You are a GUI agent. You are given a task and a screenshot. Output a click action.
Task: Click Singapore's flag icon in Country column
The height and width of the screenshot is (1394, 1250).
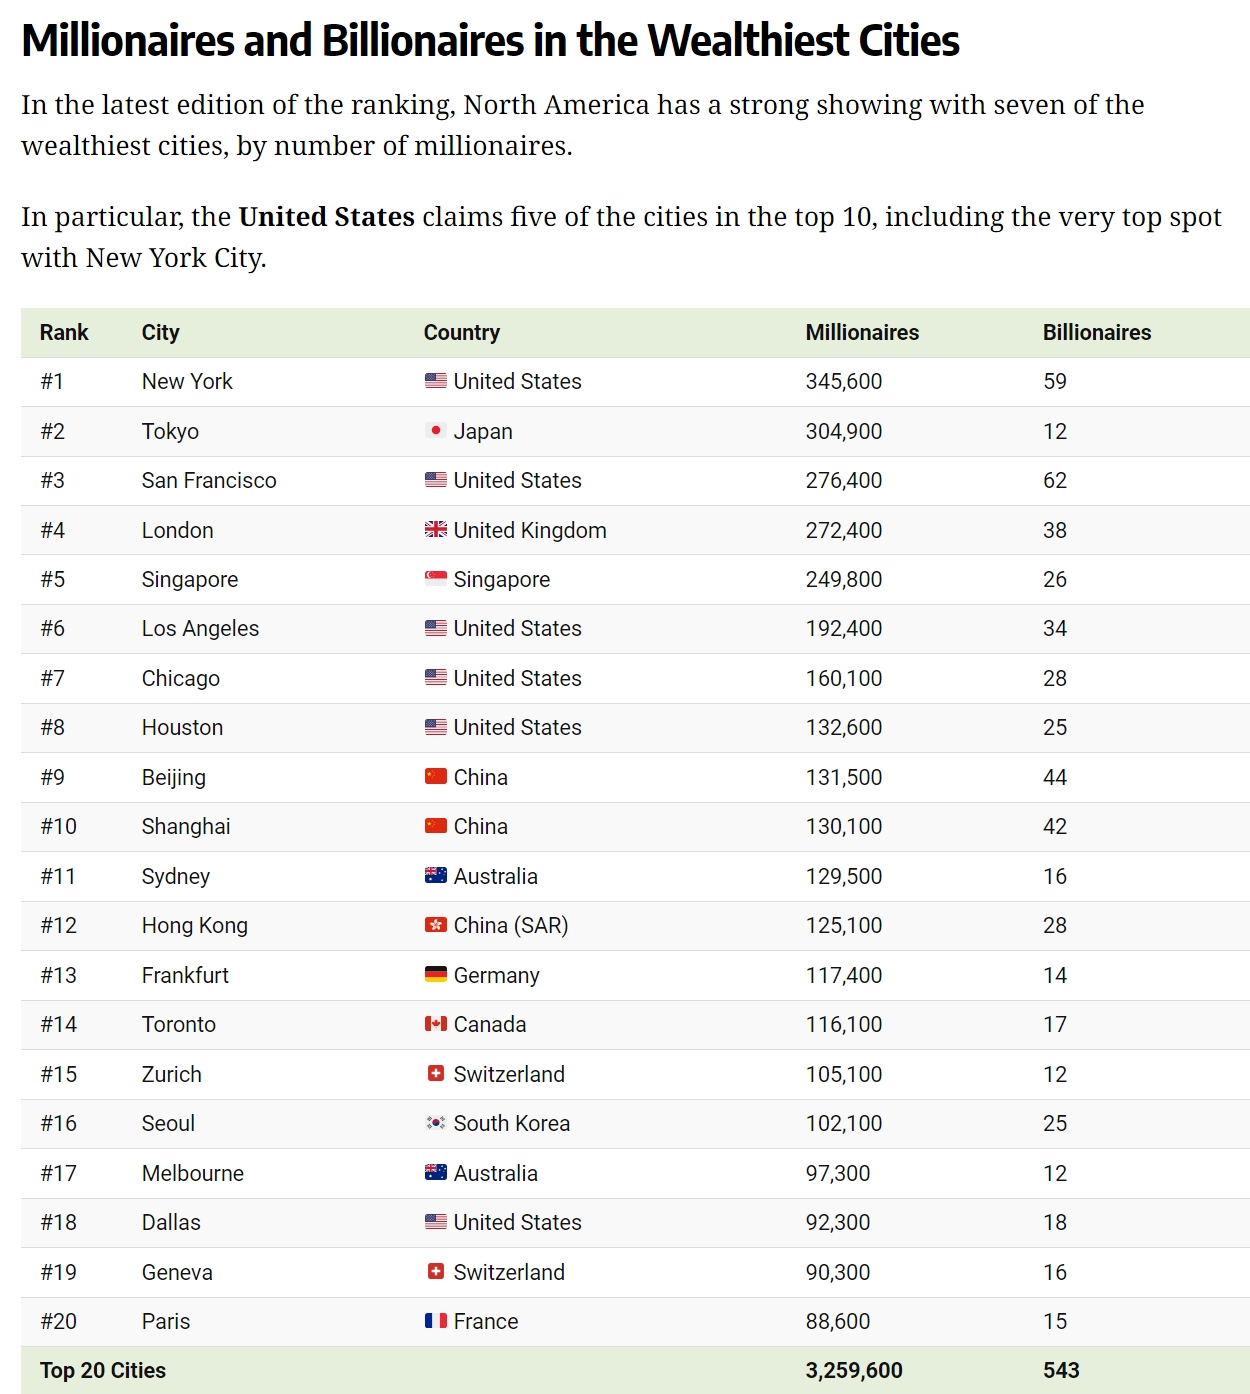(x=435, y=579)
